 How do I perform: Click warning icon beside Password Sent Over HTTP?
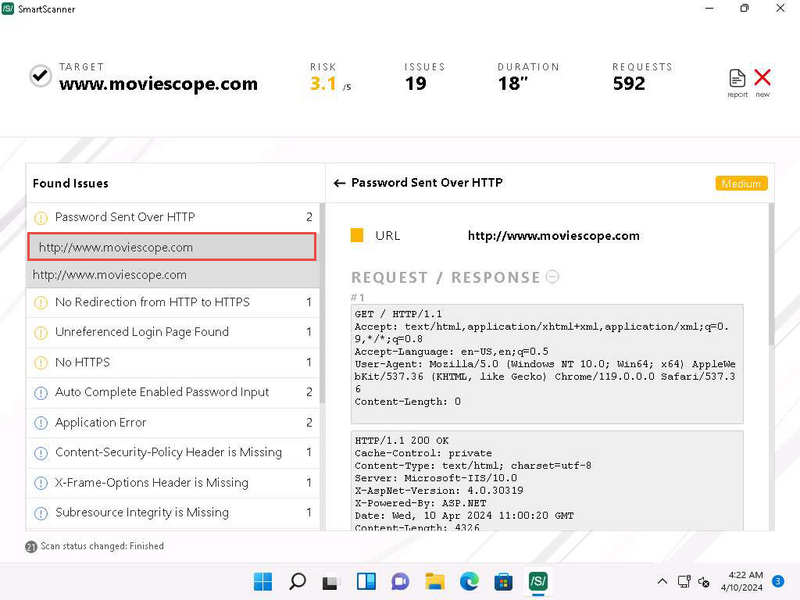pos(41,218)
